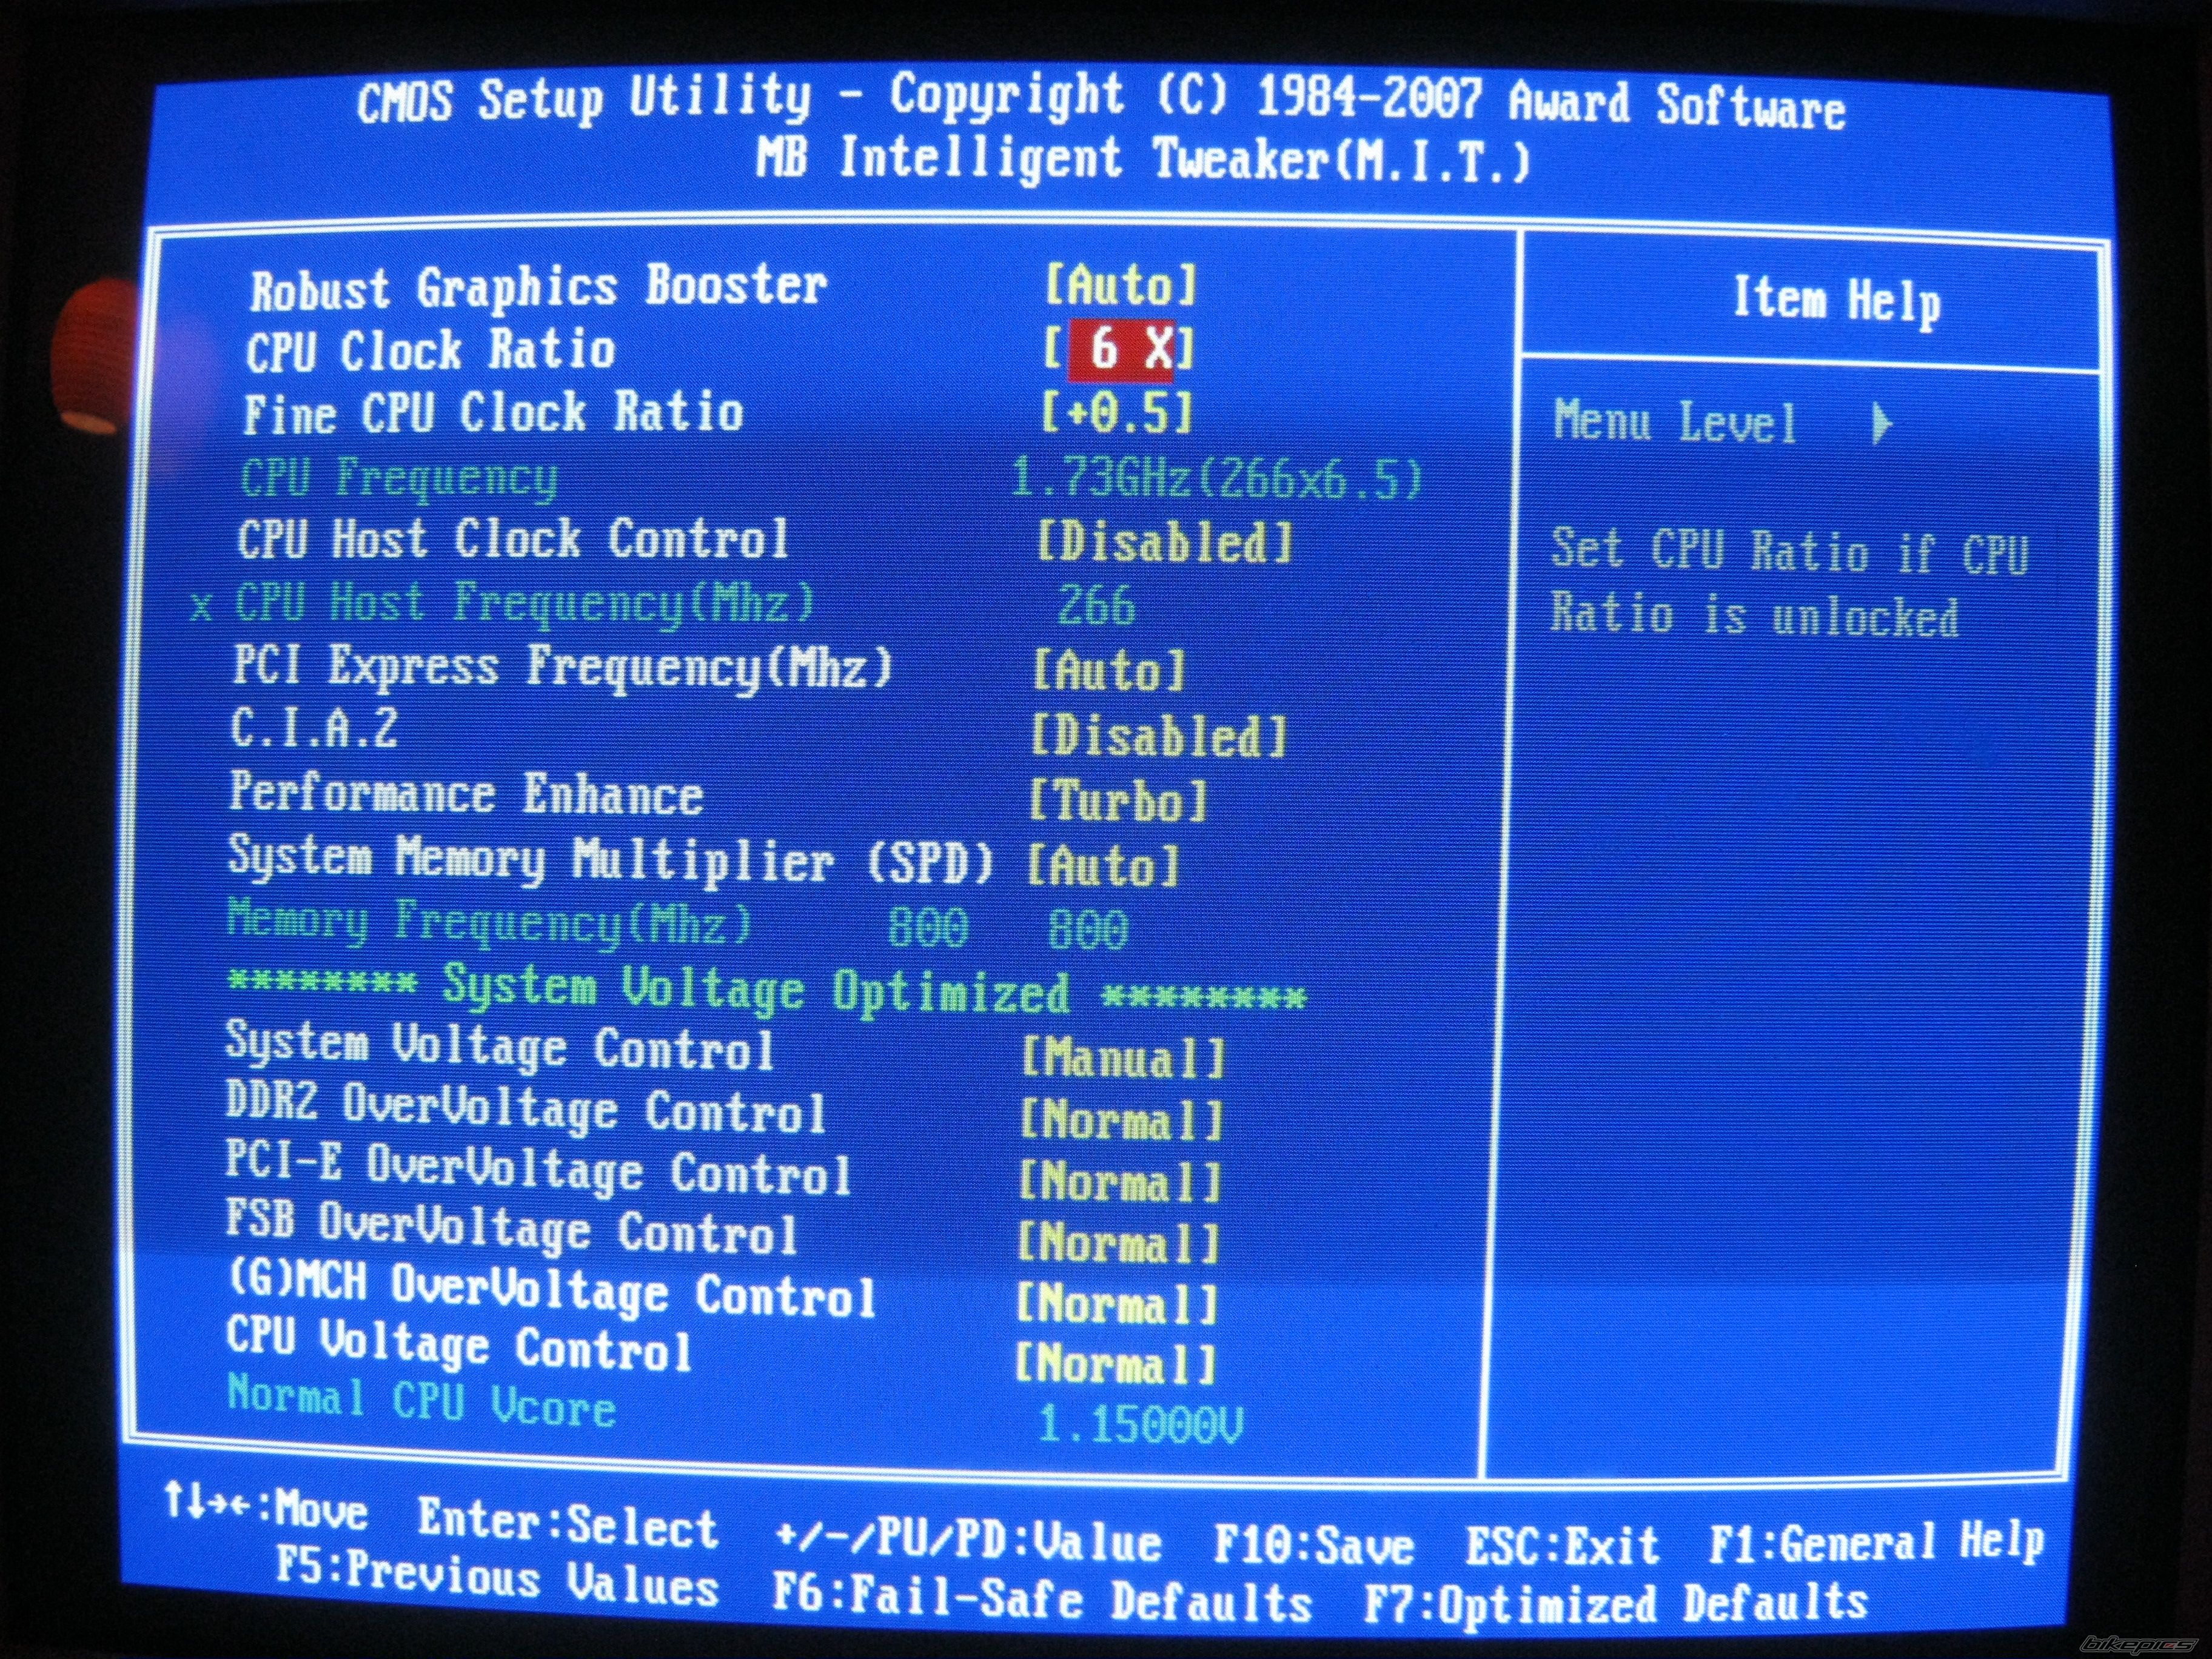Open the Robust Graphics Booster [Auto] value
This screenshot has height=1659, width=2212.
[x=1121, y=285]
